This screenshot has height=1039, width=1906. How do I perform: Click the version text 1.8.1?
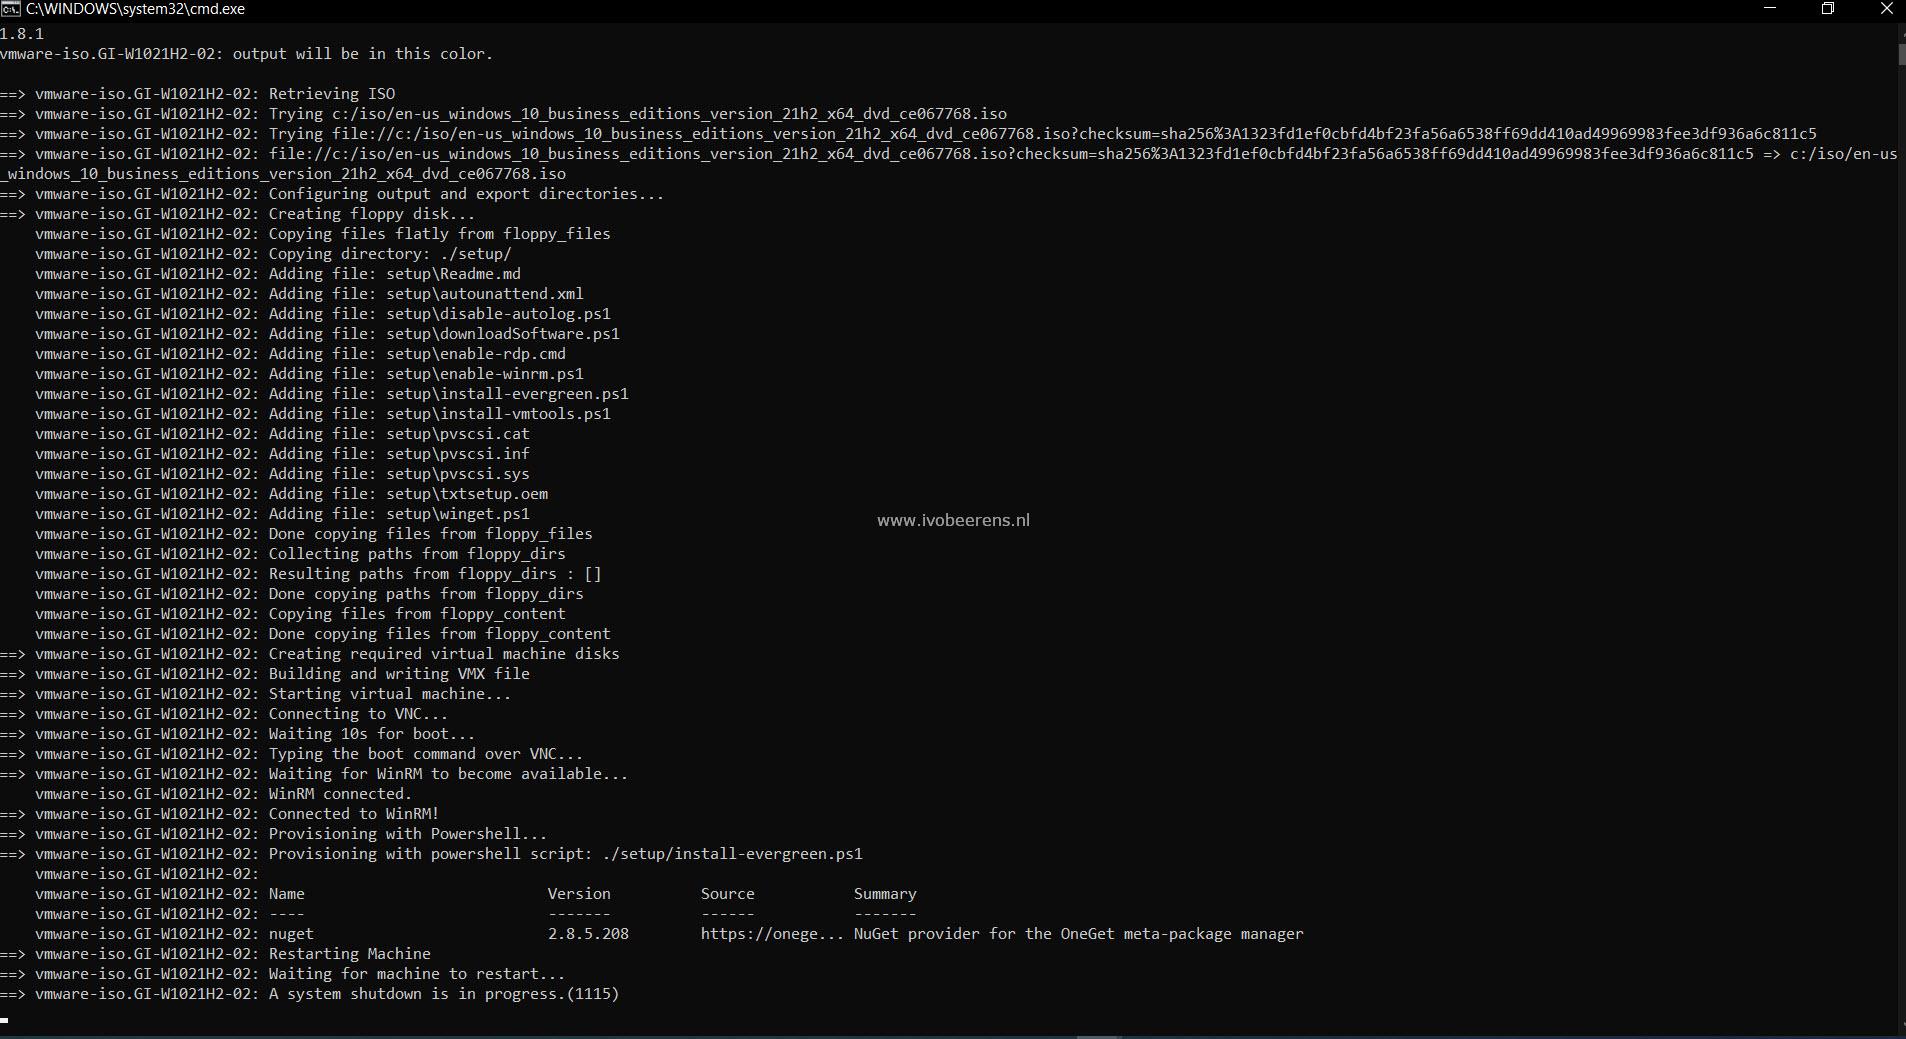click(x=22, y=34)
